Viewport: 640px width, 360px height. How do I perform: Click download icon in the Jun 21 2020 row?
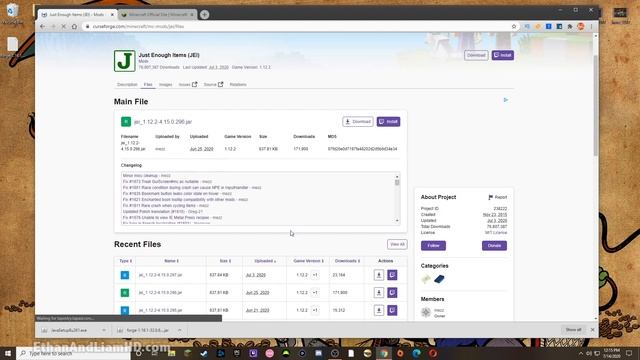click(379, 310)
